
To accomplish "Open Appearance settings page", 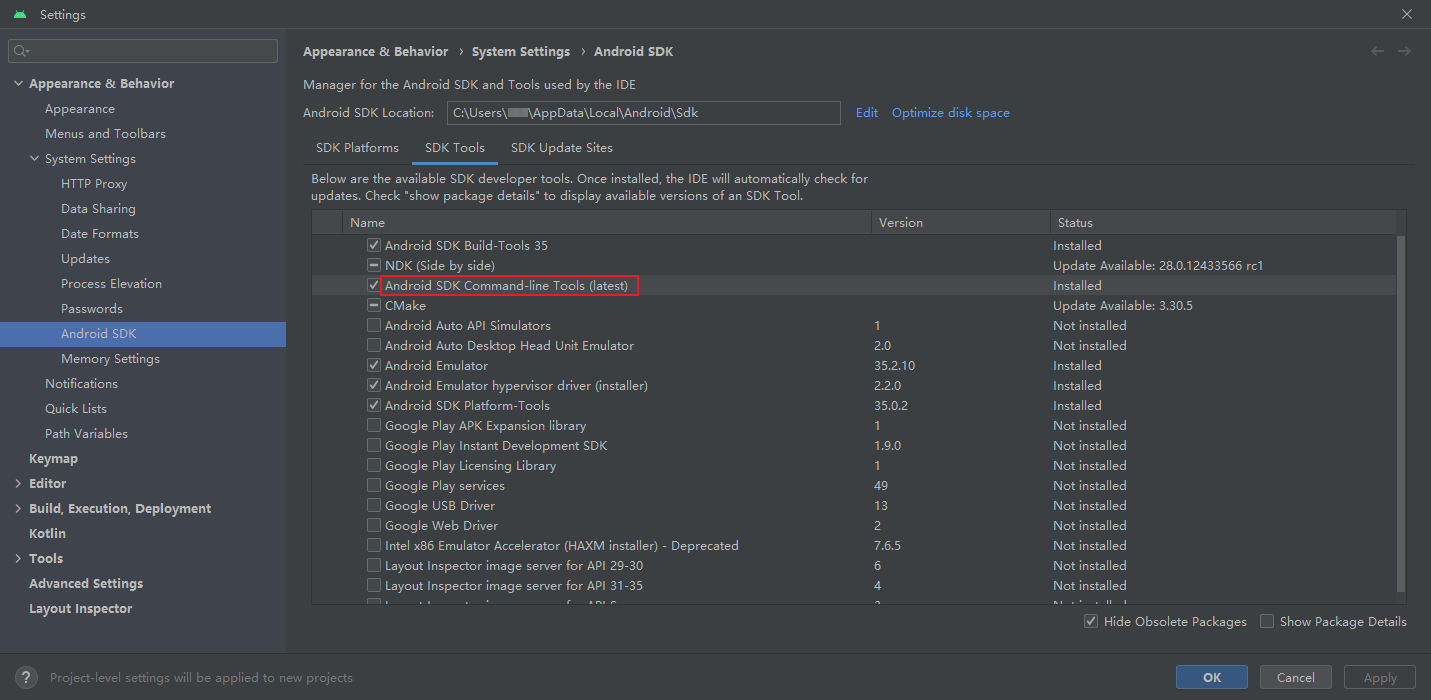I will pyautogui.click(x=80, y=108).
